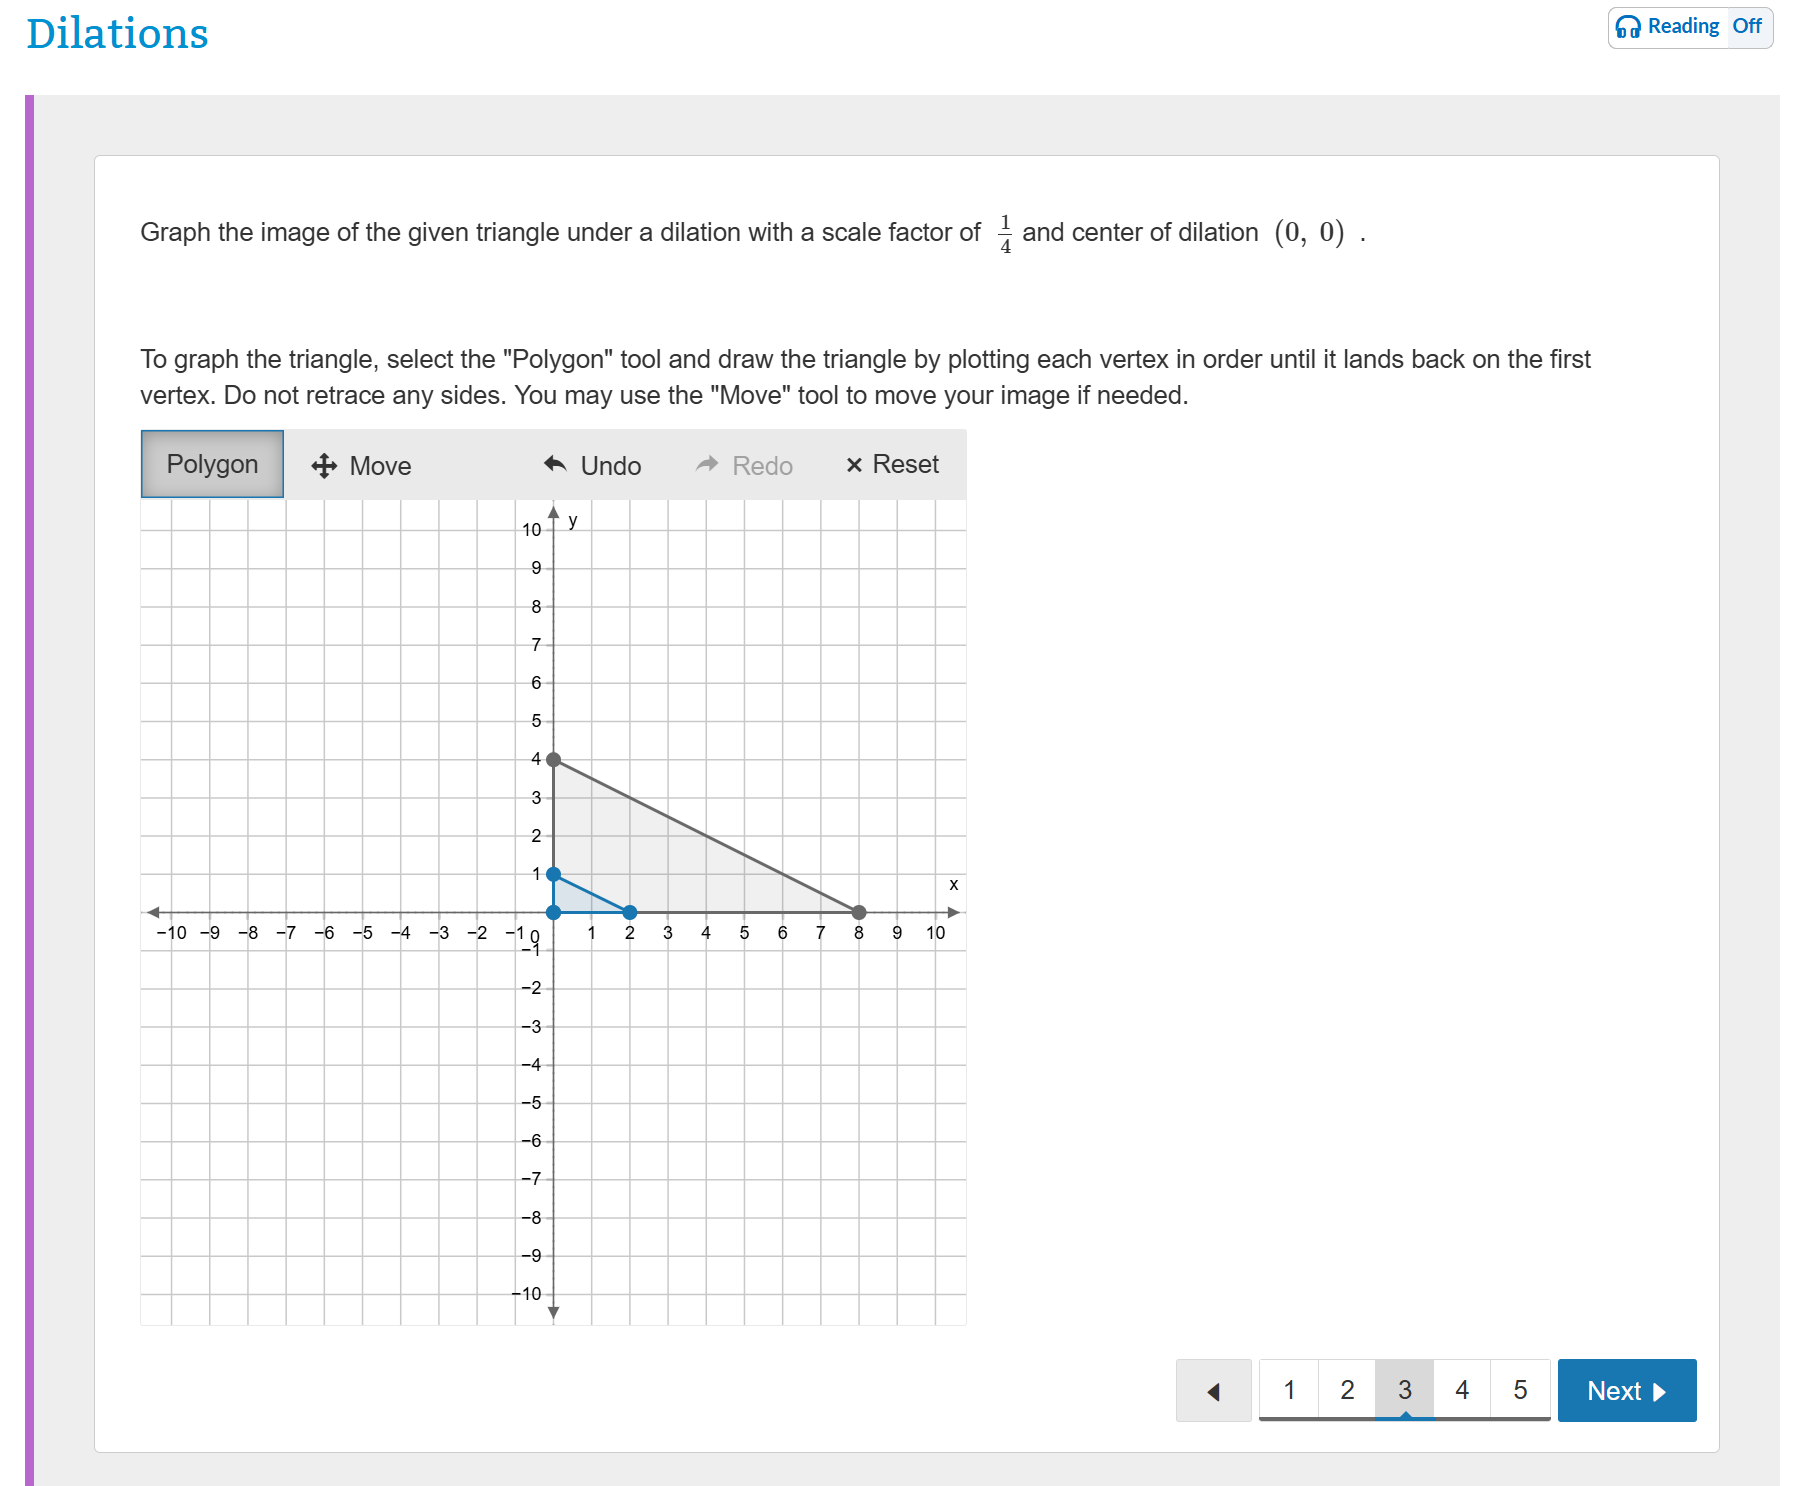Select question number 2
Viewport: 1795px width, 1486px height.
tap(1347, 1390)
